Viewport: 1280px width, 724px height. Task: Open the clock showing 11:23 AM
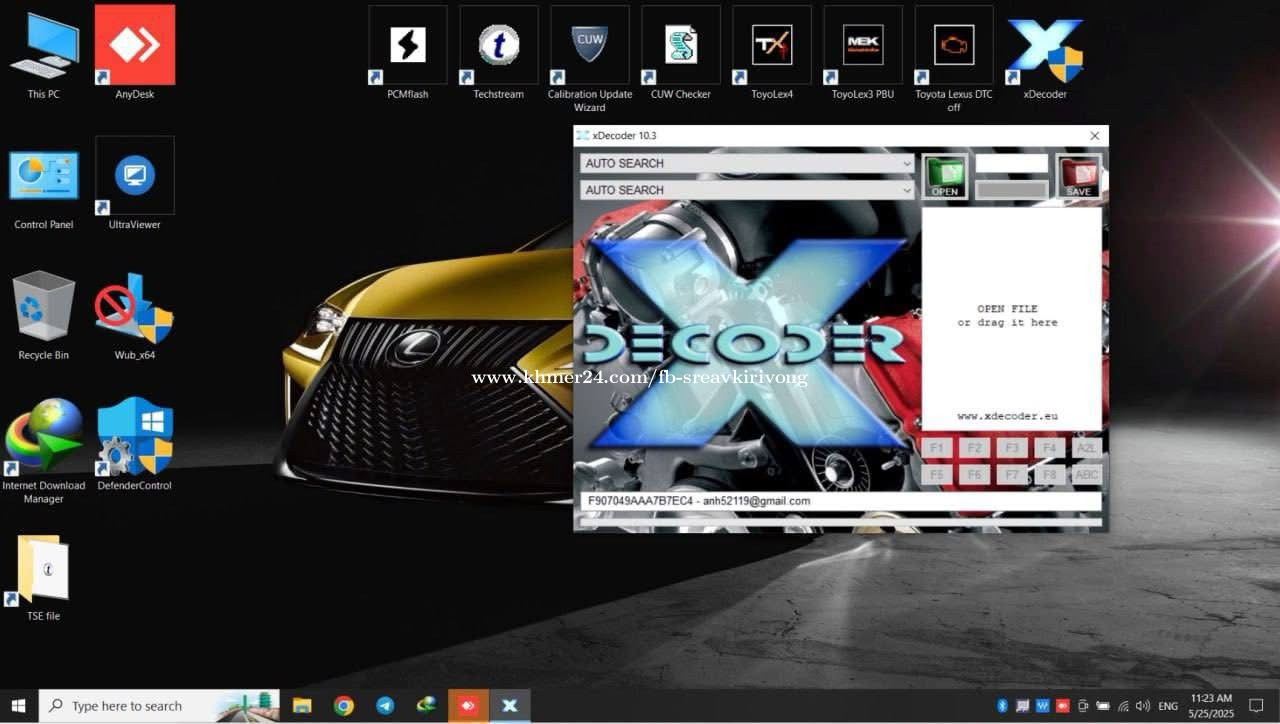[x=1211, y=705]
